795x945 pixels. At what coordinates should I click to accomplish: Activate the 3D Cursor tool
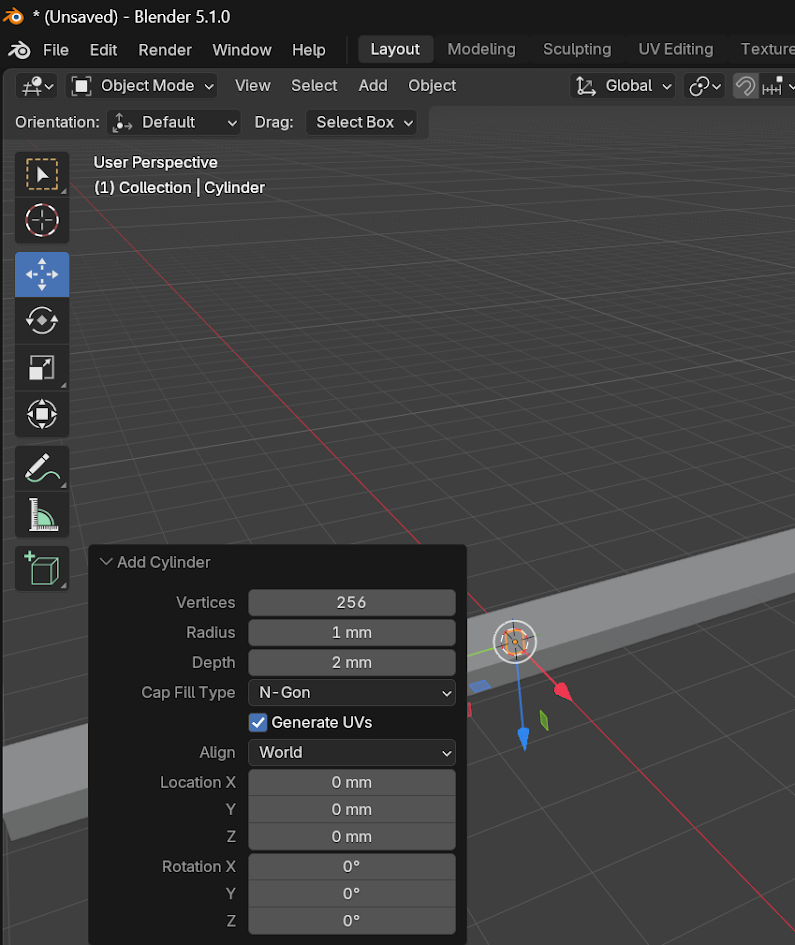click(42, 220)
